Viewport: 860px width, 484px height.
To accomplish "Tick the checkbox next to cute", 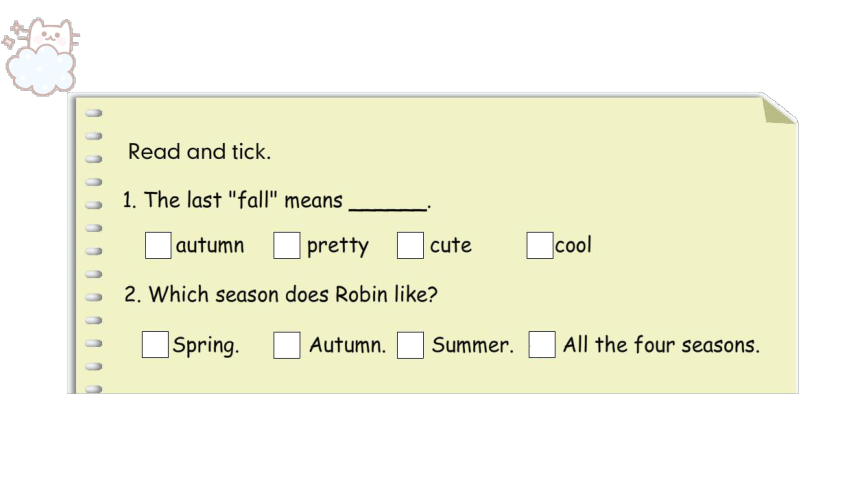I will click(410, 245).
